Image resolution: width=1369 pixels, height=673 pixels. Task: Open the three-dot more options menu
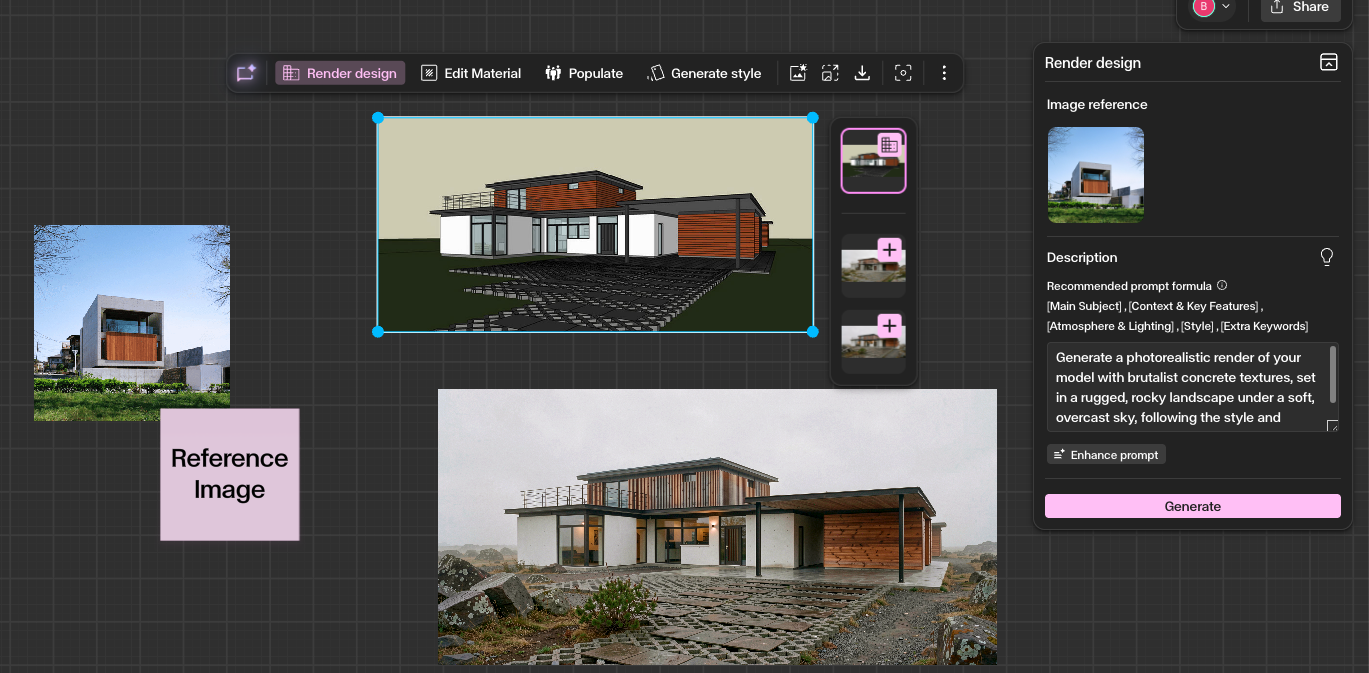tap(944, 73)
